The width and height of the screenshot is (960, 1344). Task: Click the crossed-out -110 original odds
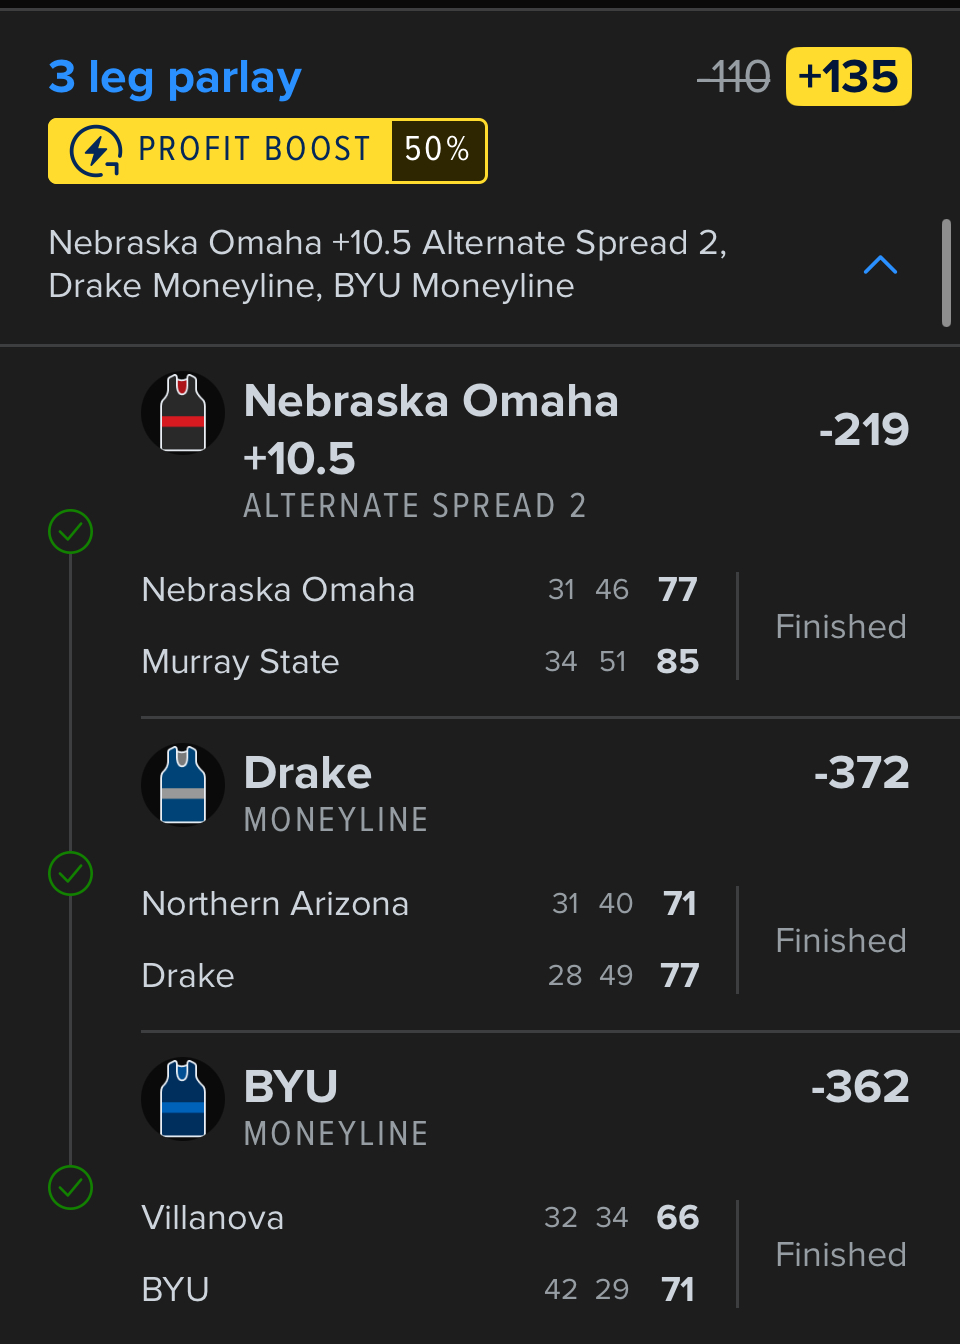pos(734,77)
